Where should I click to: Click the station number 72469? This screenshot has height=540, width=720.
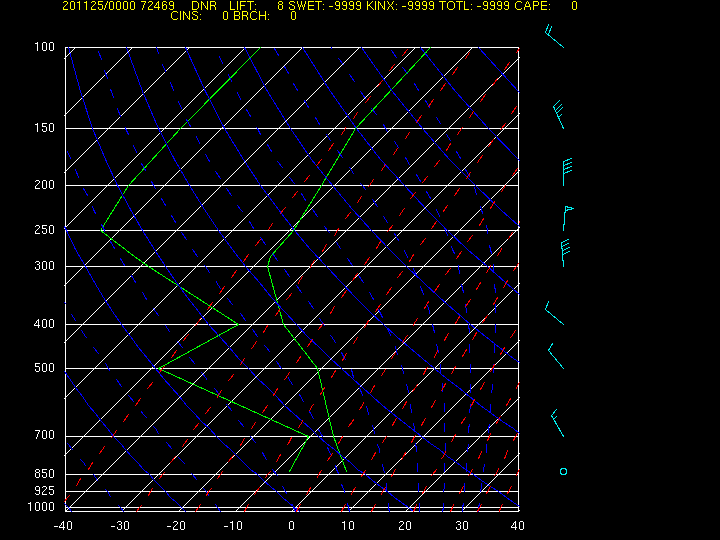coord(158,6)
